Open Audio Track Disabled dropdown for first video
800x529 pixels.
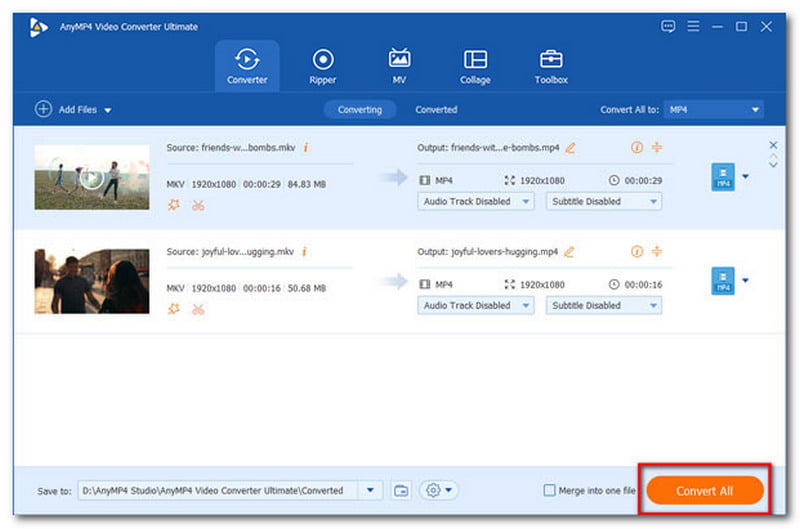pyautogui.click(x=477, y=201)
